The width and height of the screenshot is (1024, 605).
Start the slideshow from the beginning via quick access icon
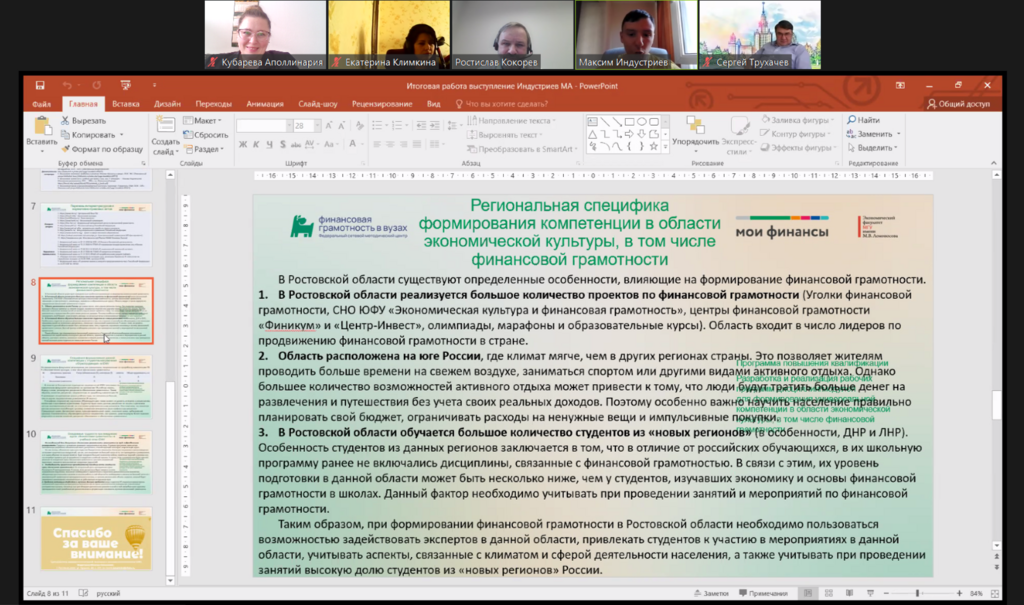pos(125,86)
